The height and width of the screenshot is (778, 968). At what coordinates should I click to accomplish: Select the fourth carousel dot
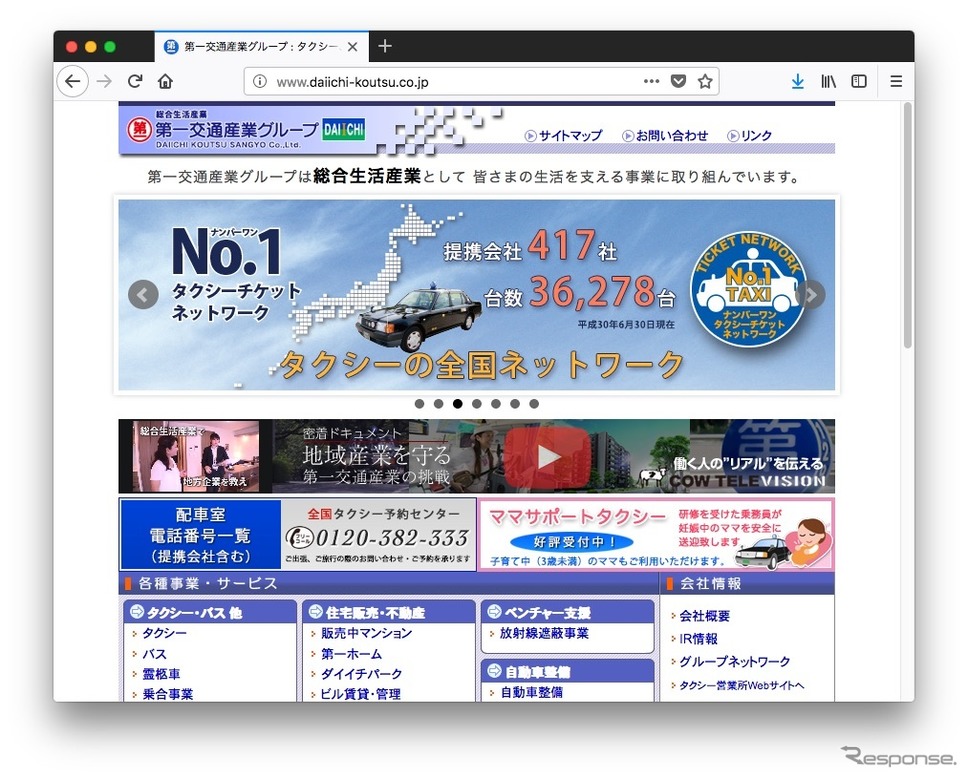click(477, 404)
